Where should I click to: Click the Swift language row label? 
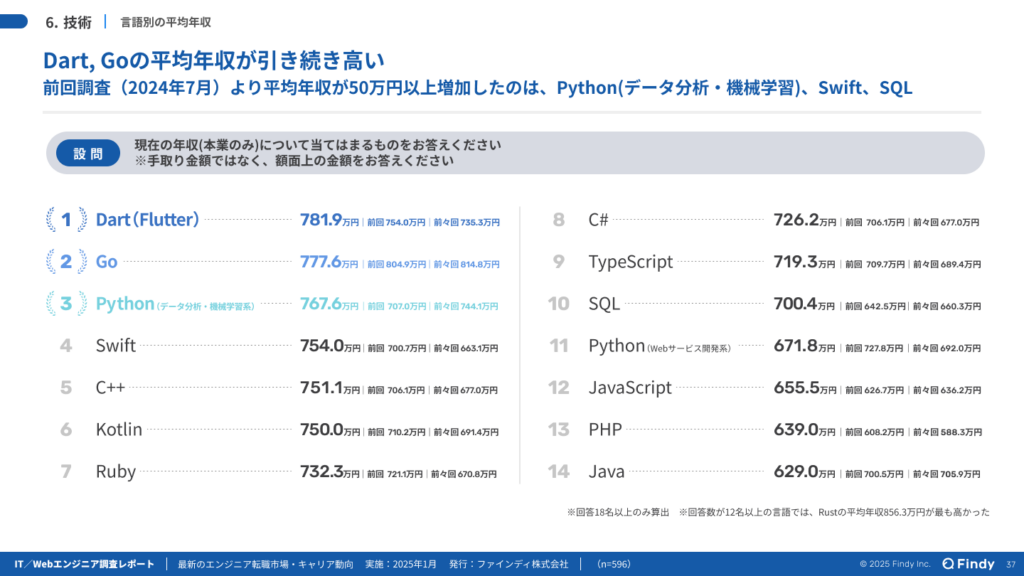[x=116, y=346]
